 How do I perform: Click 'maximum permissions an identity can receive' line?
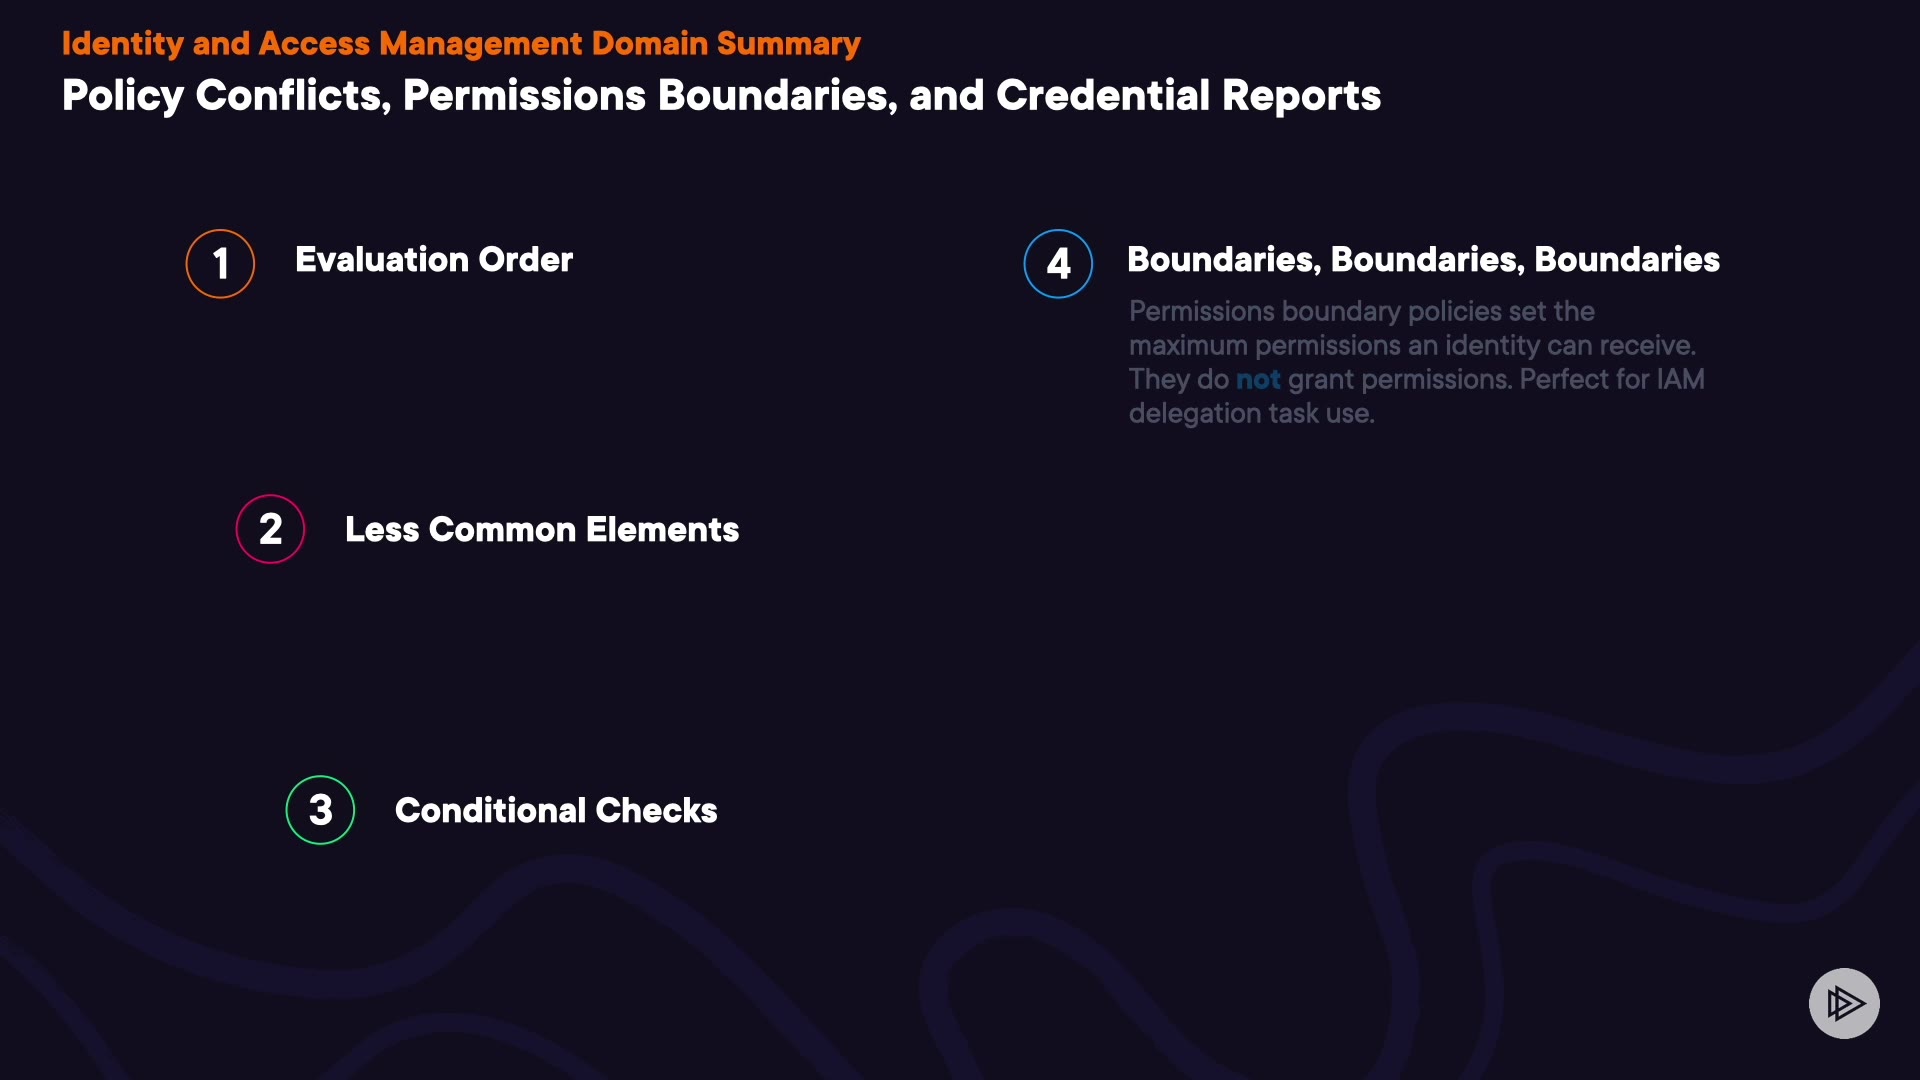[x=1411, y=346]
